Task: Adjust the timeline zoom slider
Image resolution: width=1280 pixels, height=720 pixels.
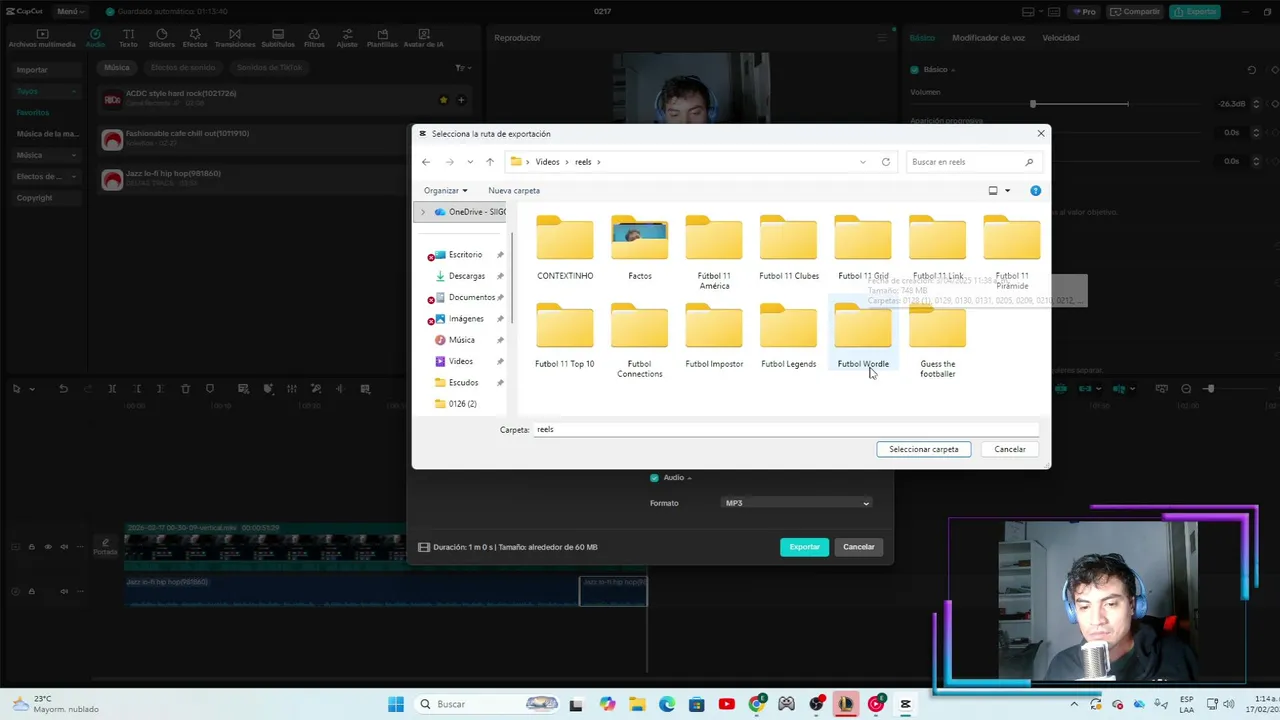Action: coord(1209,389)
